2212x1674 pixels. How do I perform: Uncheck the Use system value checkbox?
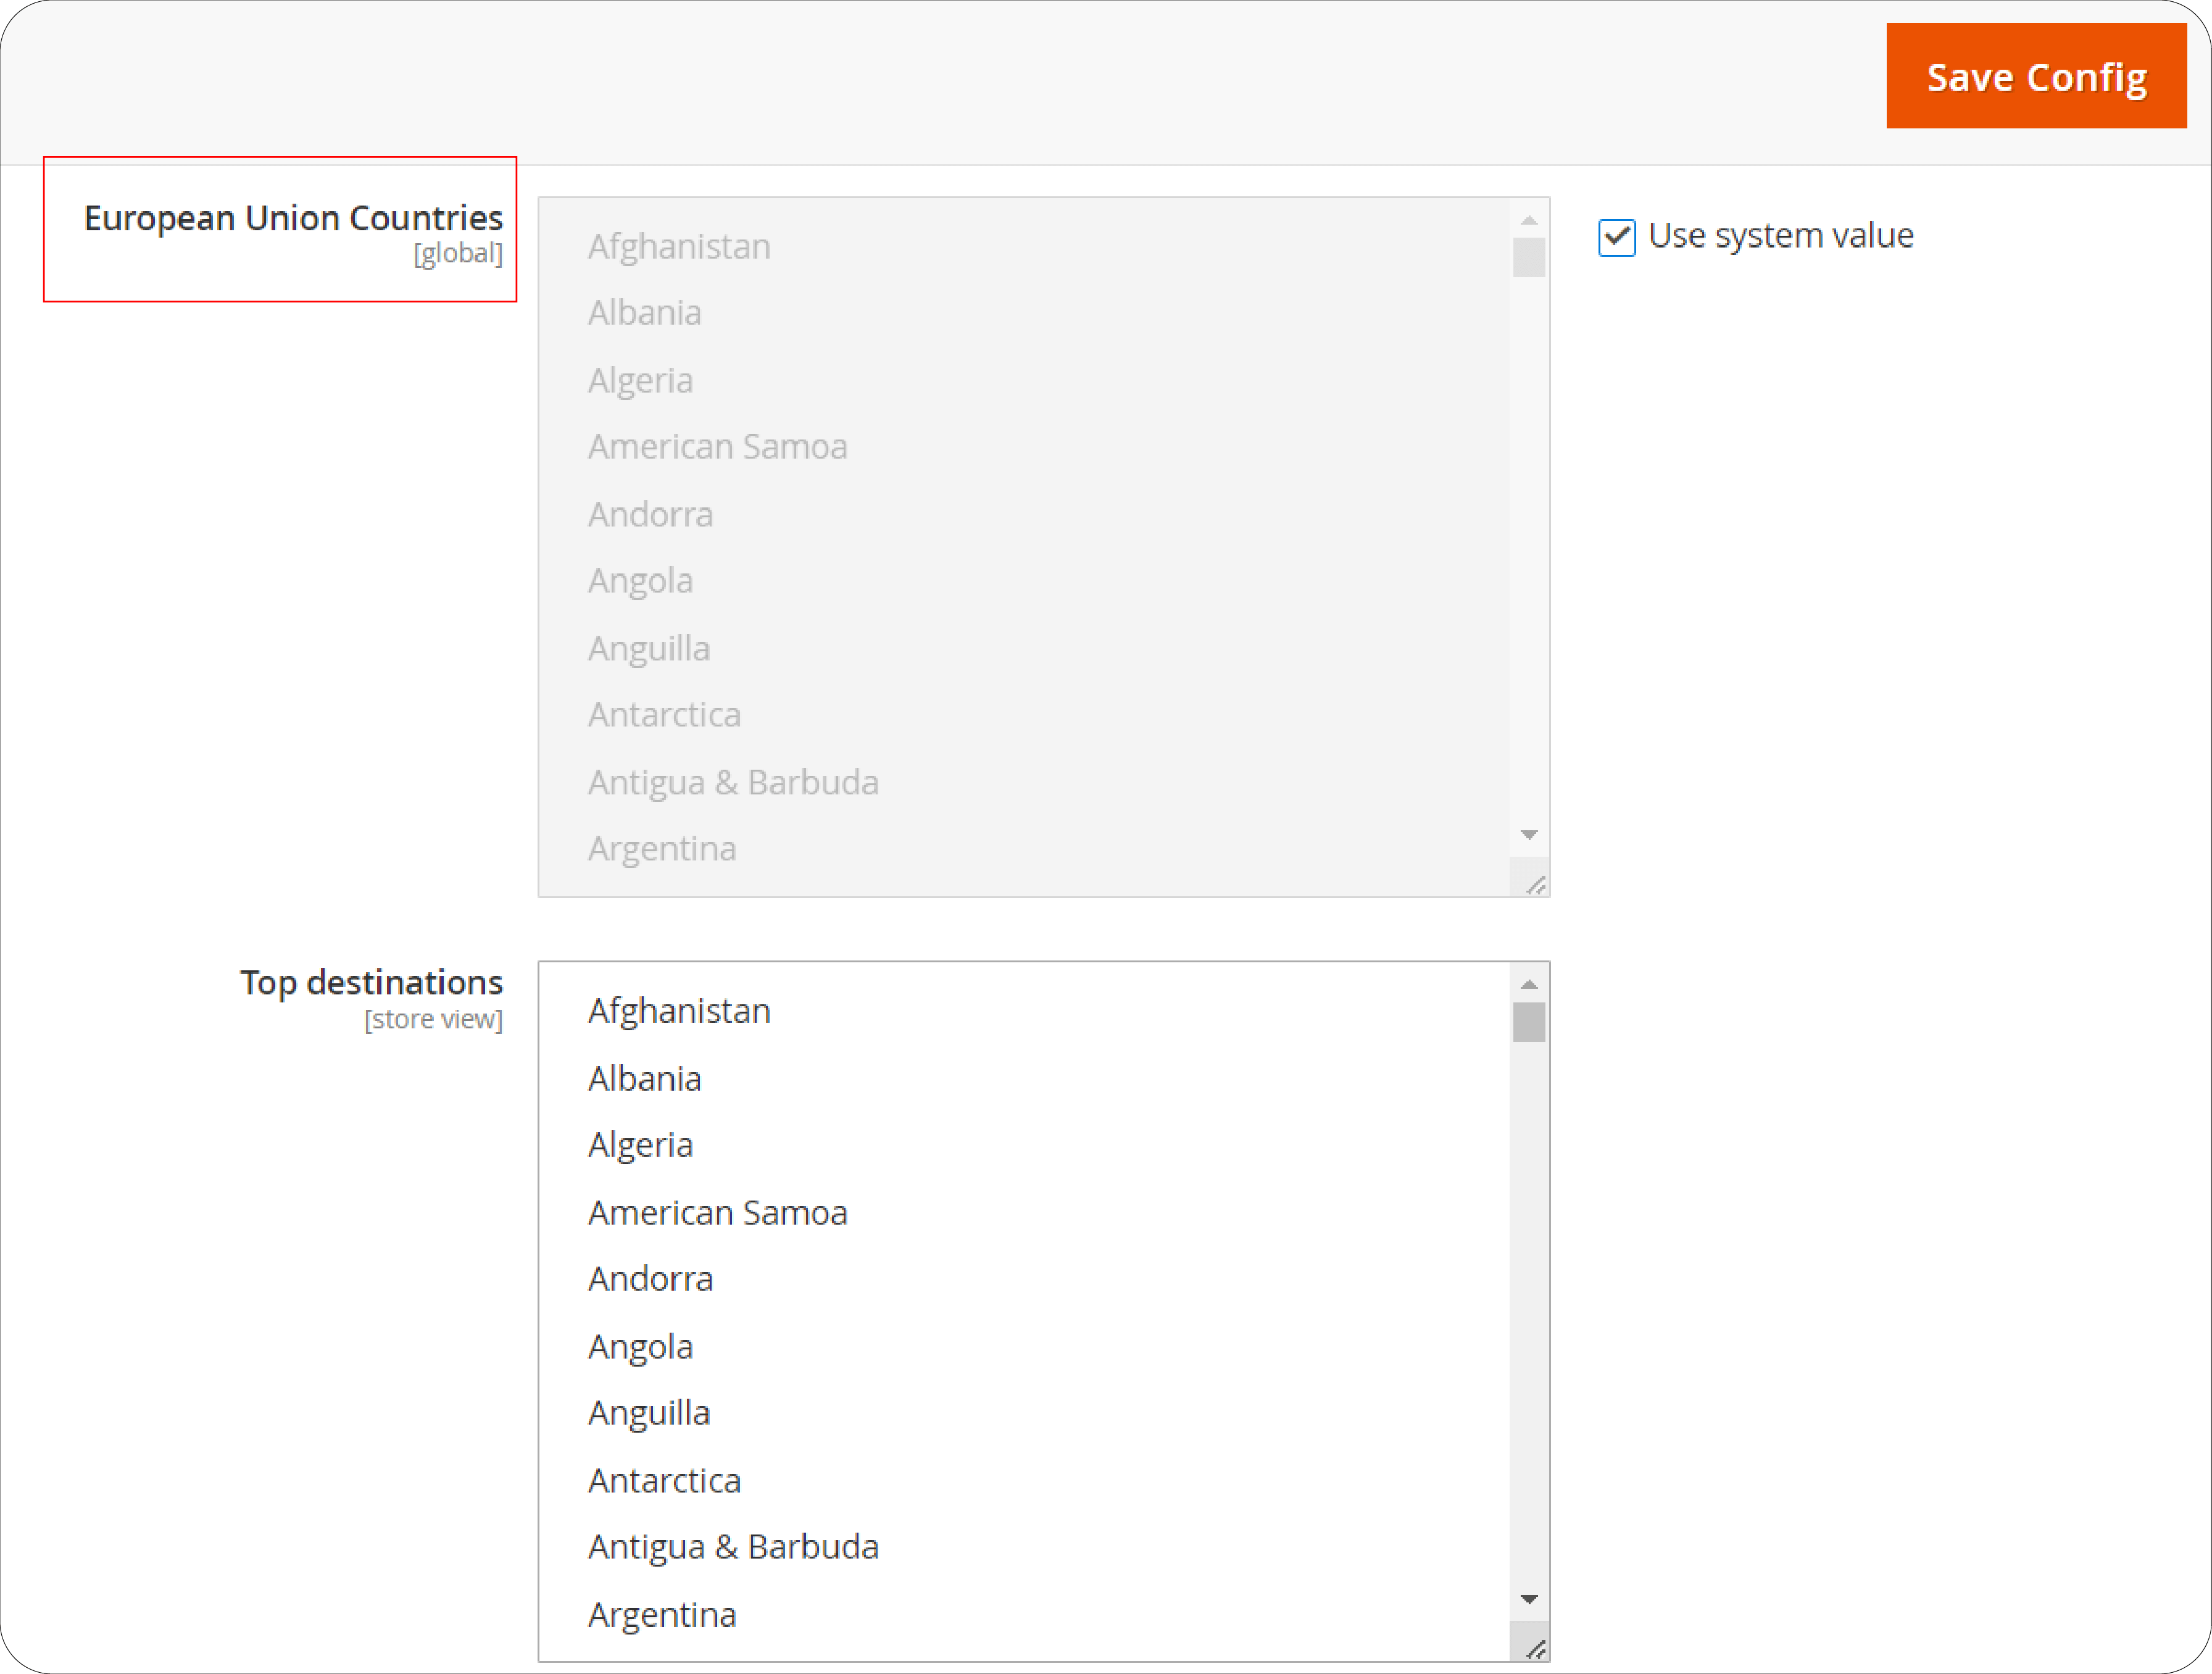pyautogui.click(x=1617, y=237)
